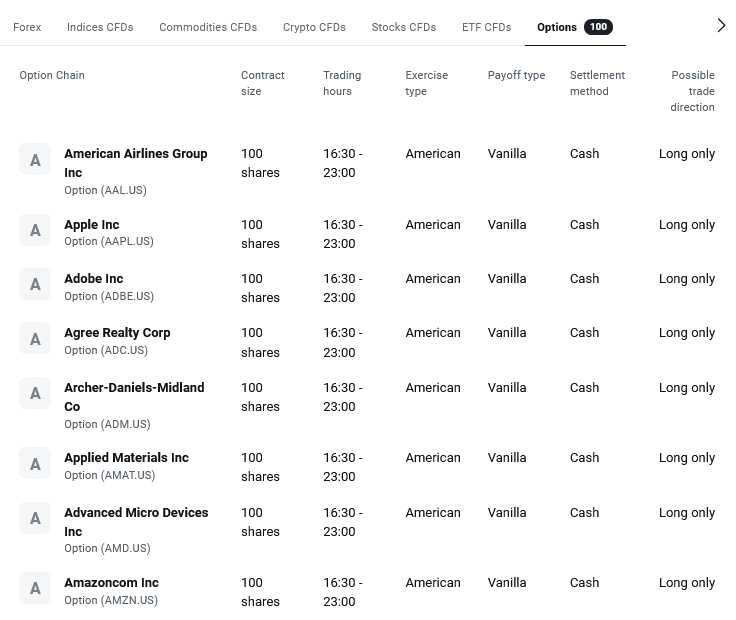Switch to the ETF CFDs tab

pyautogui.click(x=486, y=27)
